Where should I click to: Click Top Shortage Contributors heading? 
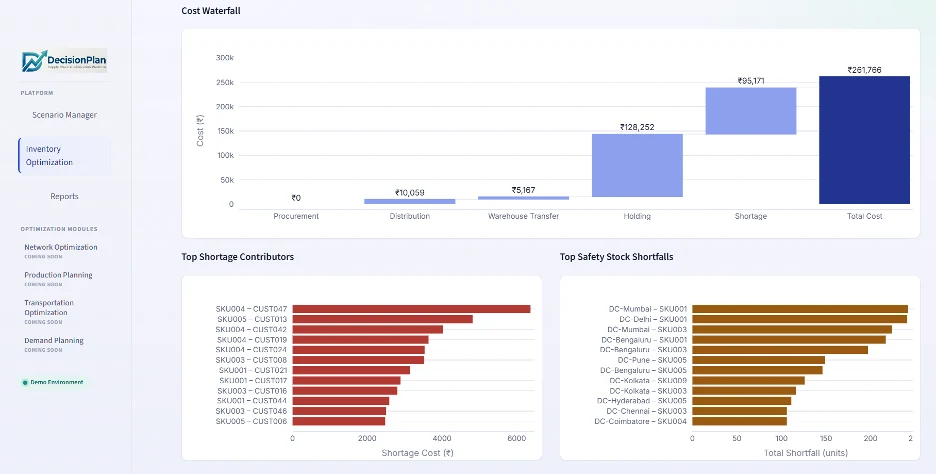(x=238, y=257)
